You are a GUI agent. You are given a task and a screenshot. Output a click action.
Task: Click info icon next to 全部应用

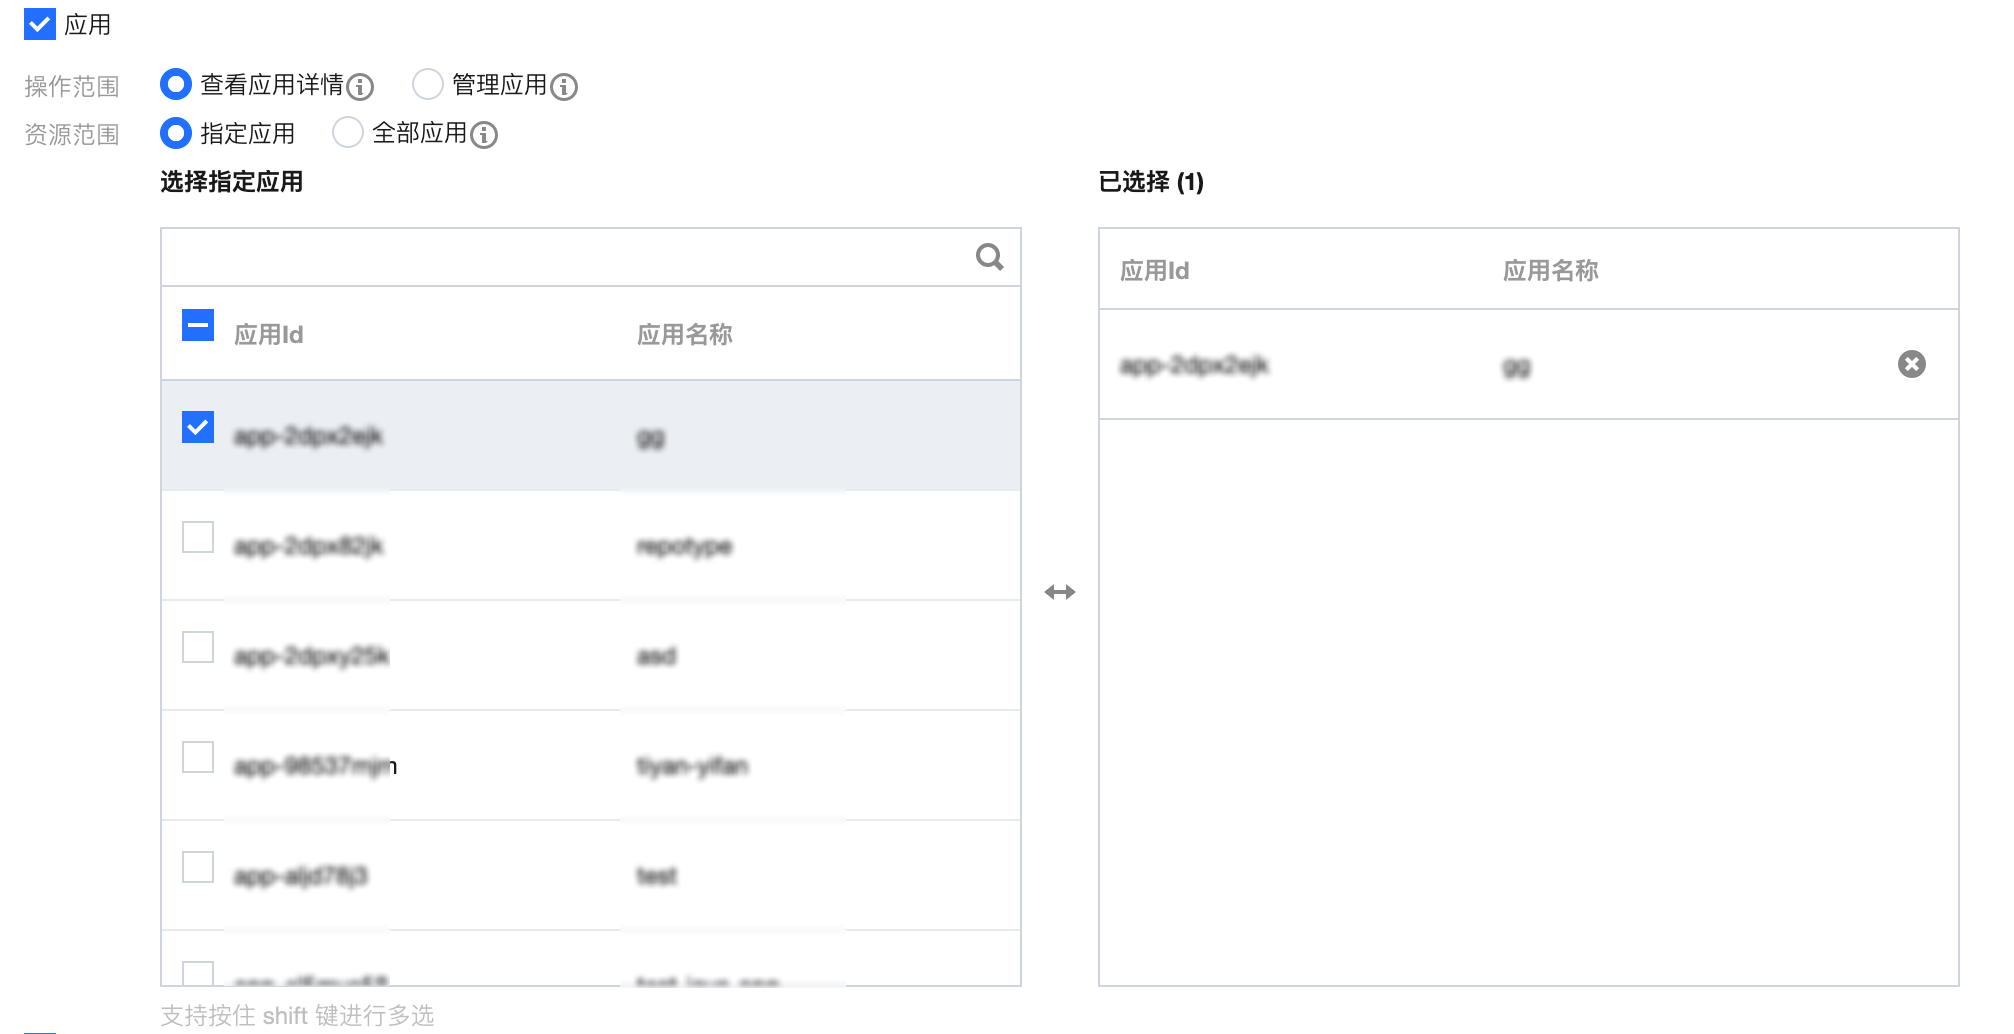(484, 135)
